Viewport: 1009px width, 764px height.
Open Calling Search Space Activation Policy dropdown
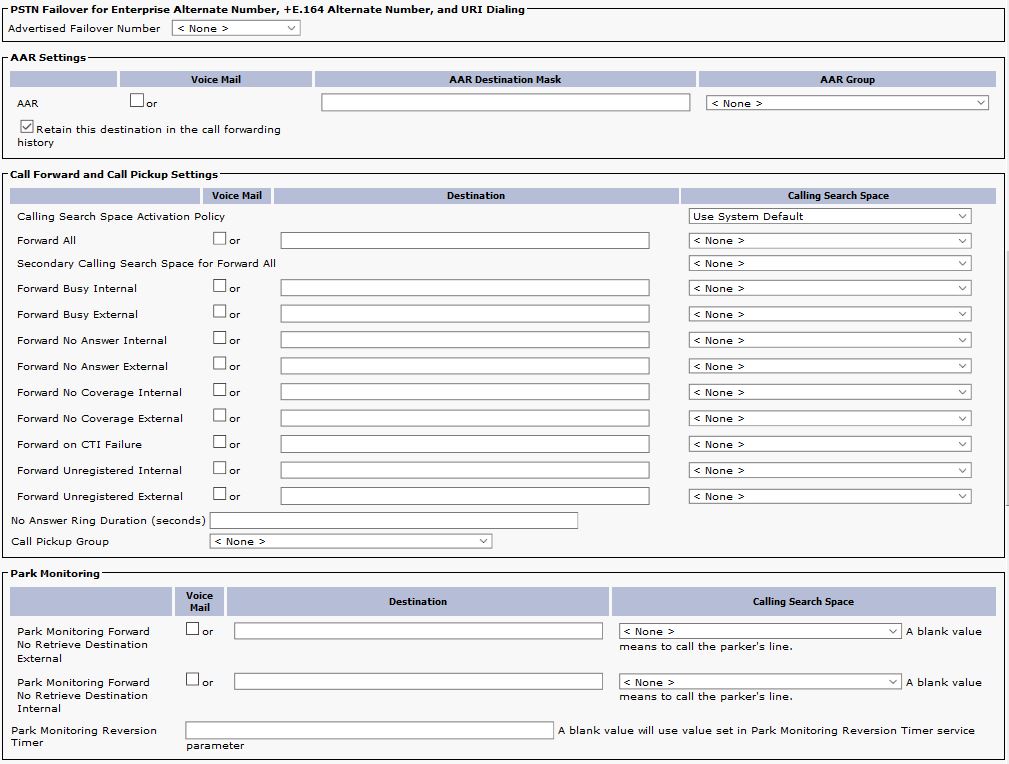tap(829, 217)
